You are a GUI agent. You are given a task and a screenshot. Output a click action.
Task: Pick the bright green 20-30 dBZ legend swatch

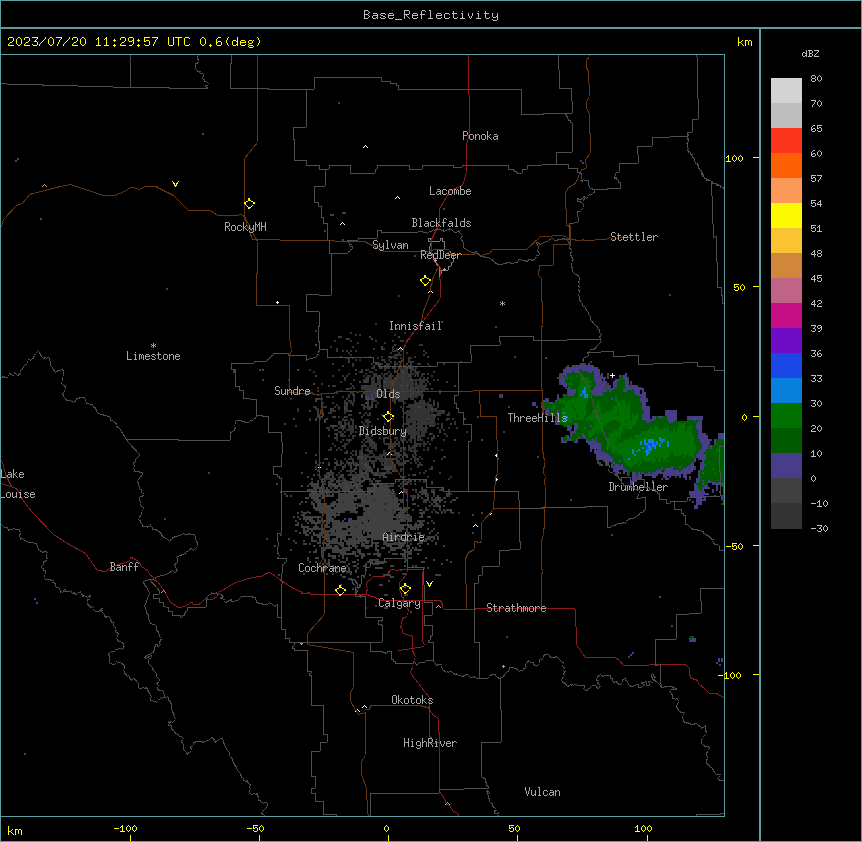pyautogui.click(x=786, y=416)
